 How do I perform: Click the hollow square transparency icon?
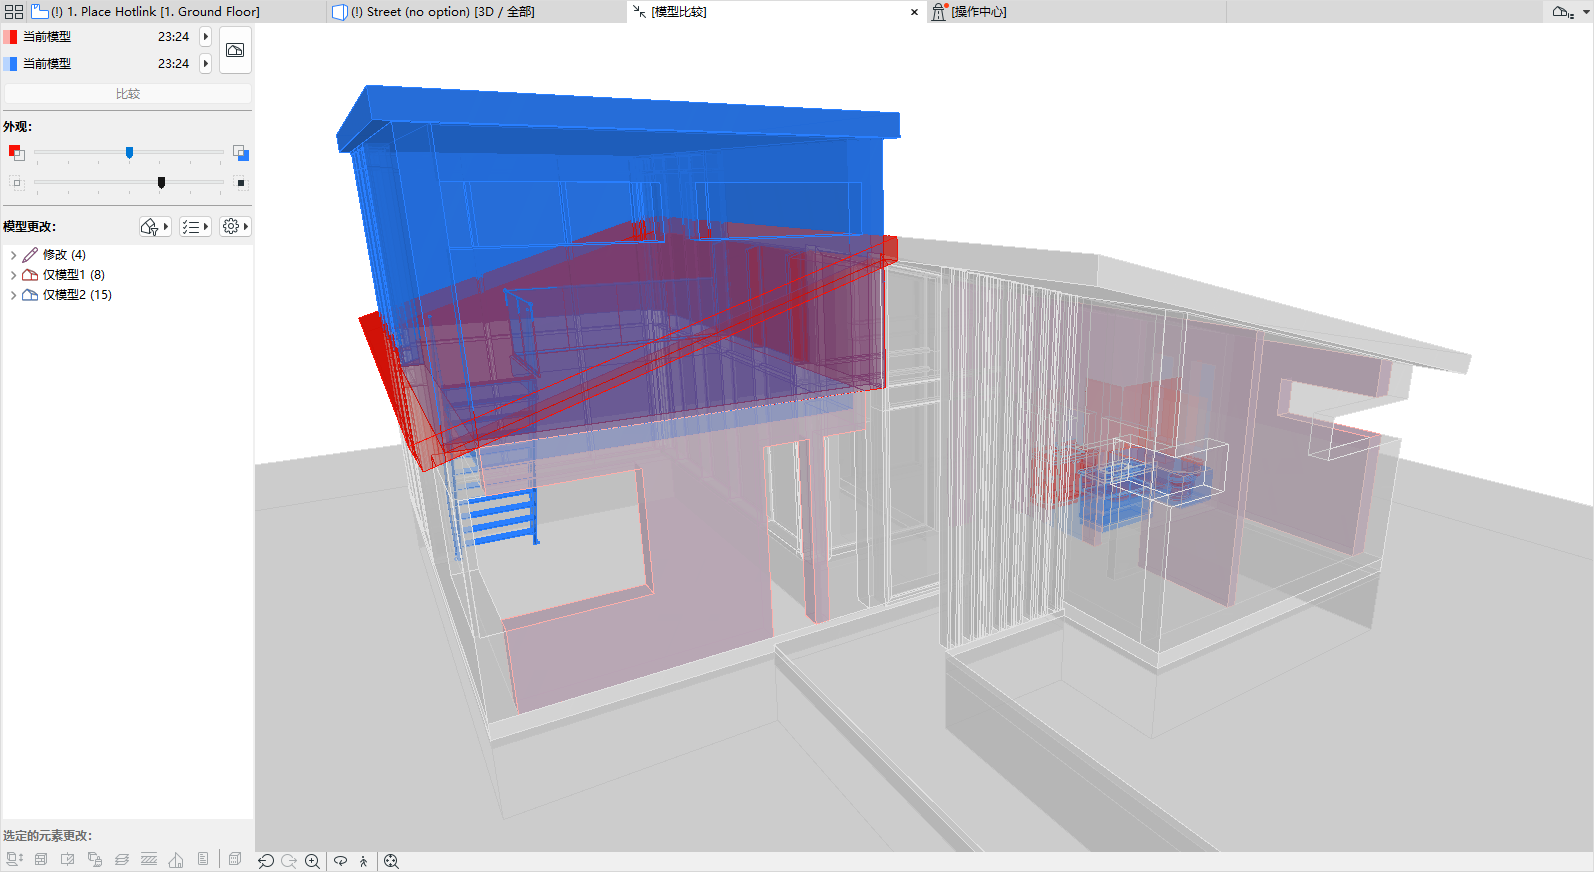[x=16, y=182]
